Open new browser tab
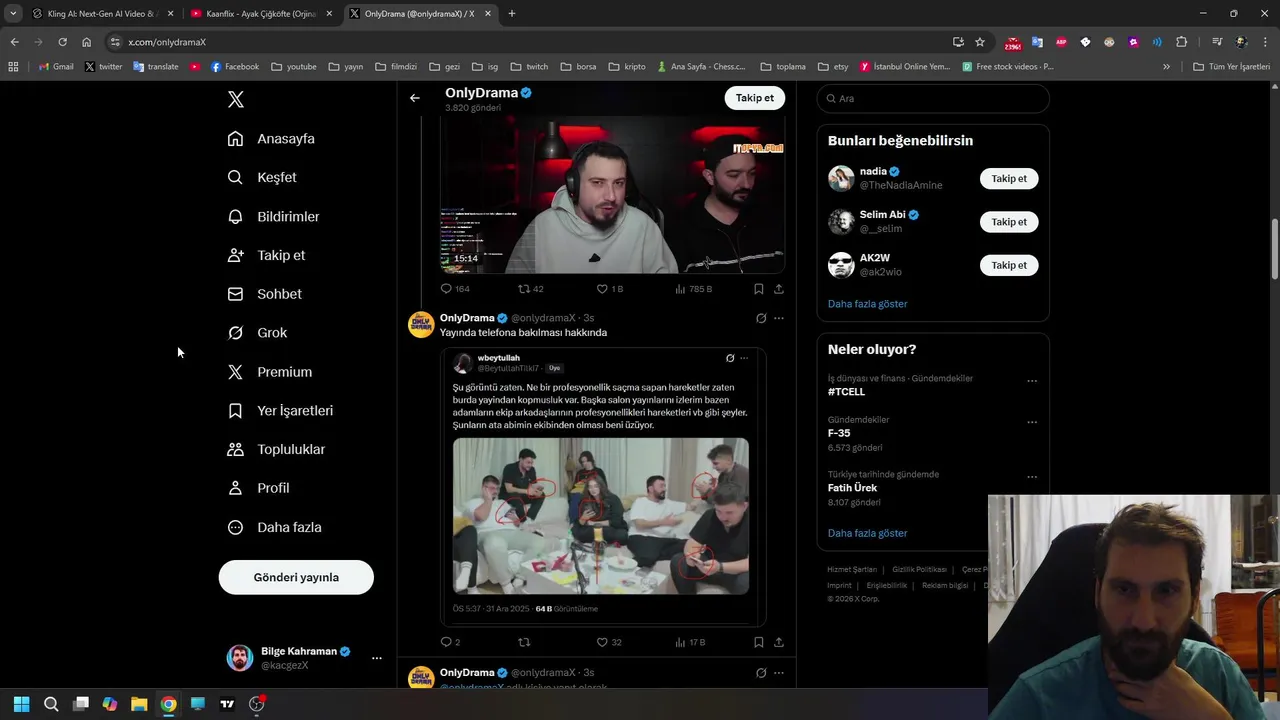This screenshot has height=720, width=1280. pos(512,14)
